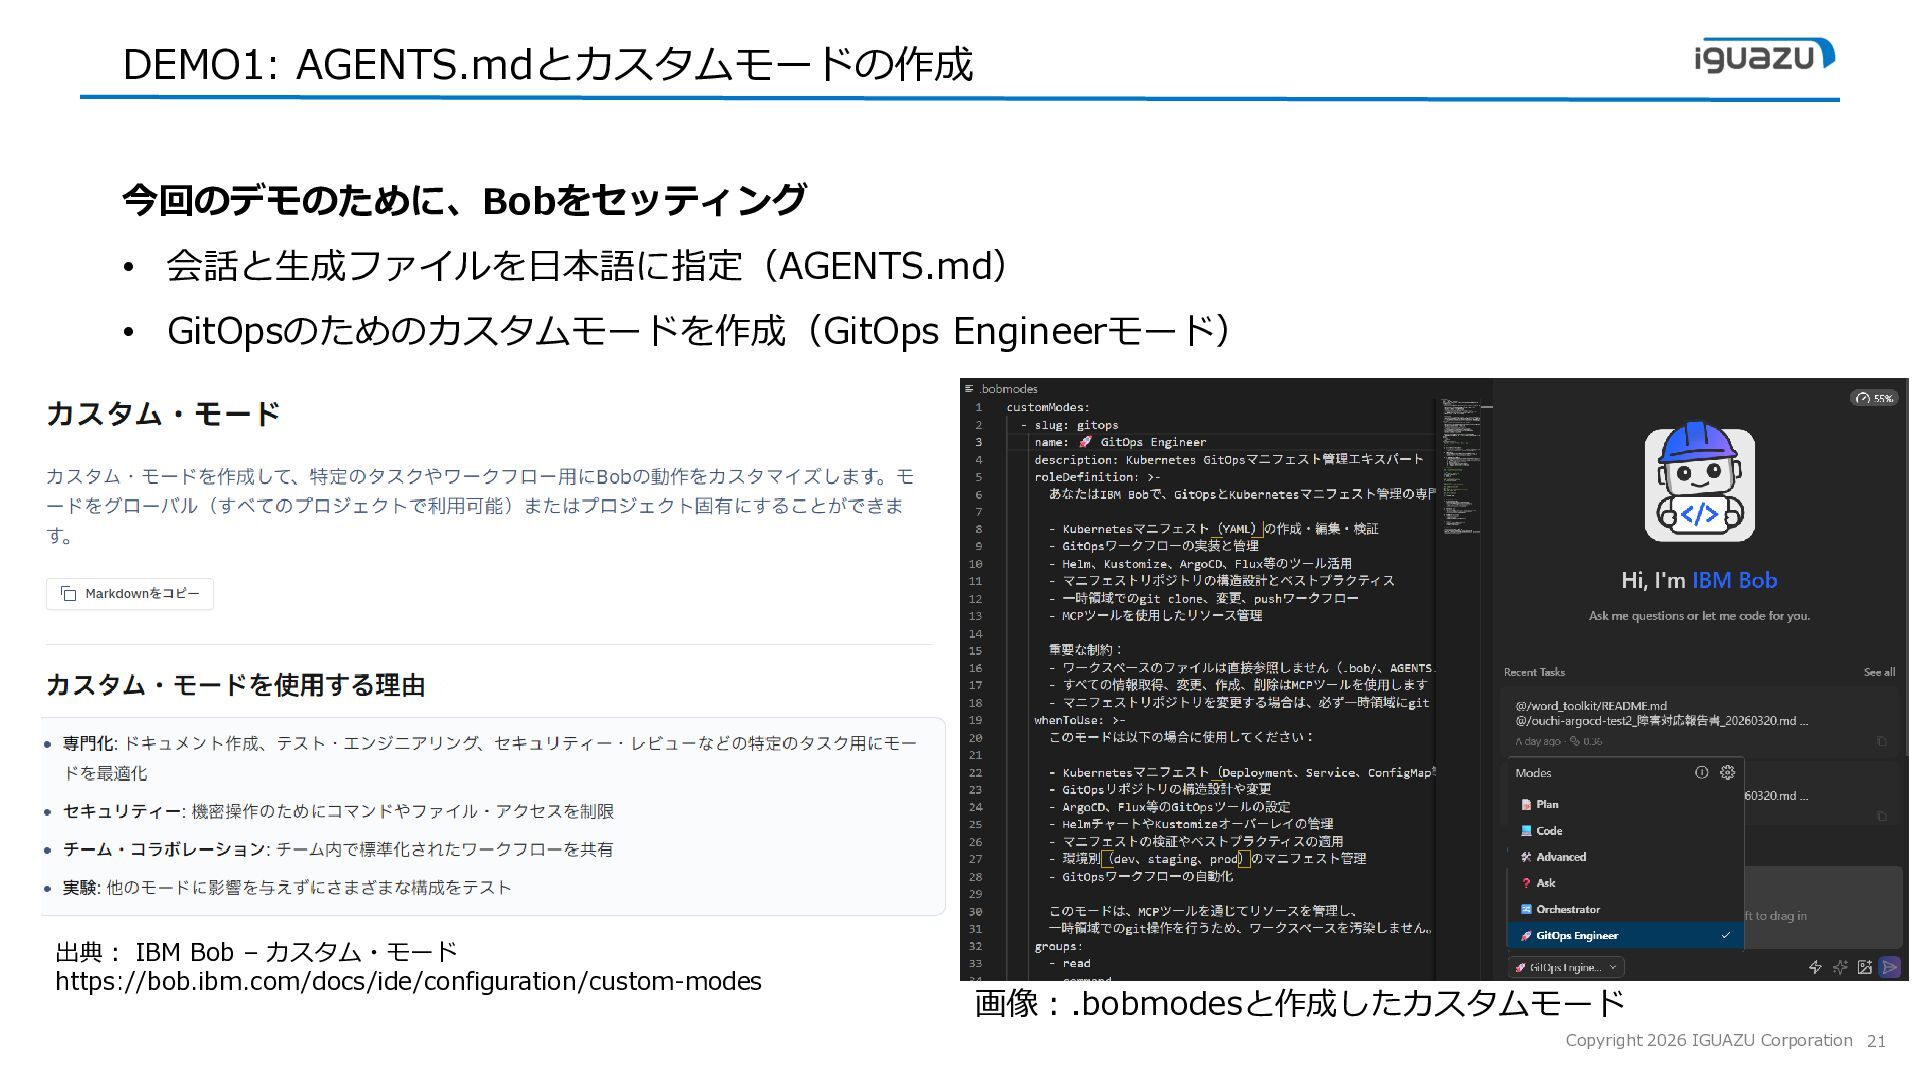Open the custom-modes docs URL
This screenshot has width=1920, height=1080.
(408, 981)
